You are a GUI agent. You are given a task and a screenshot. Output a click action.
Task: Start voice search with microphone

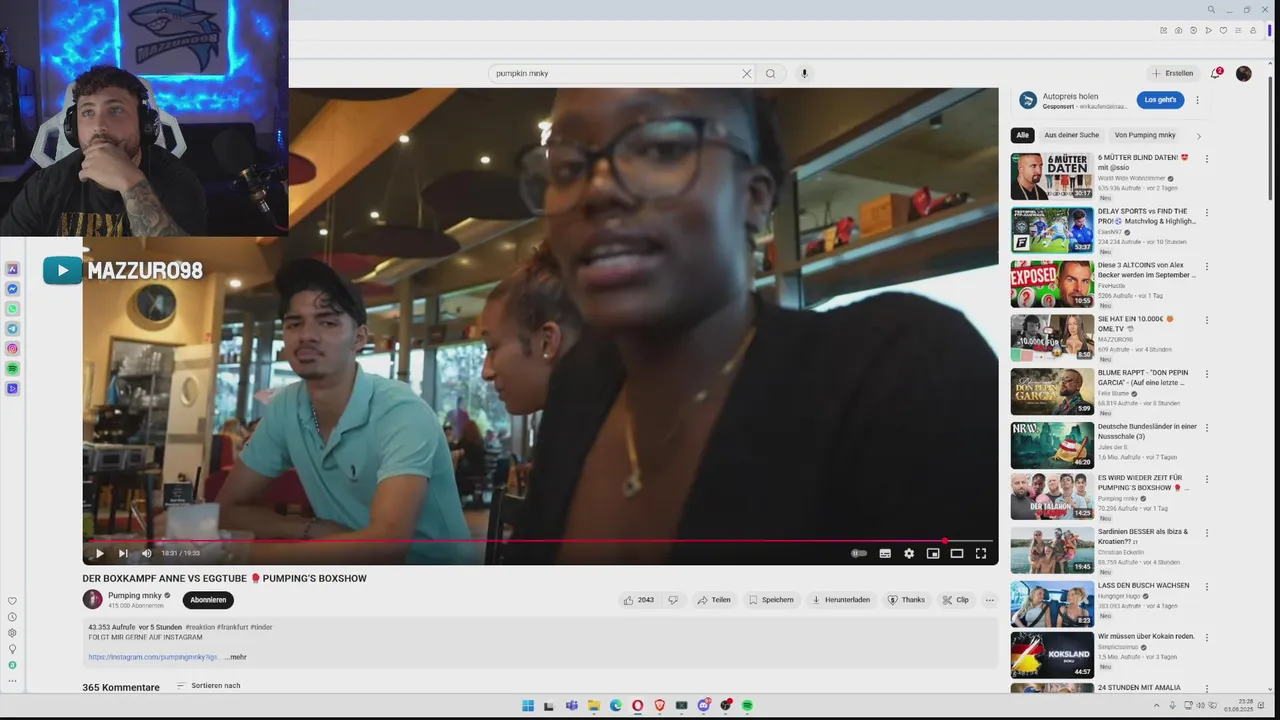(804, 73)
